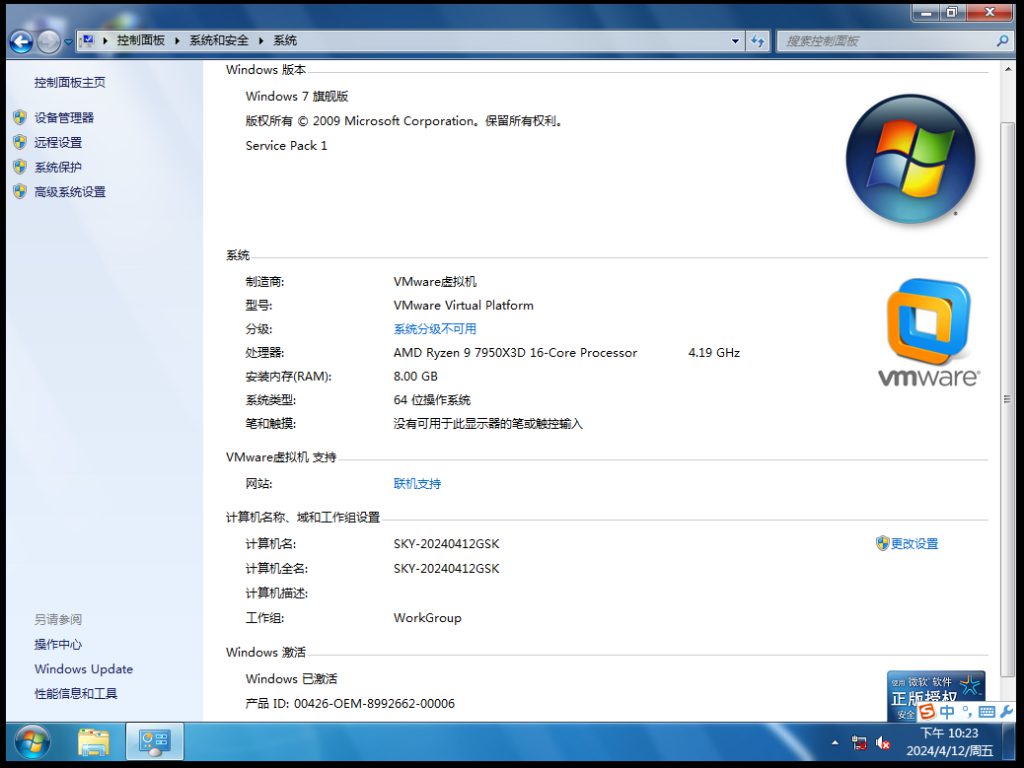
Task: Select 系统和安全 in the breadcrumb path
Action: point(219,41)
